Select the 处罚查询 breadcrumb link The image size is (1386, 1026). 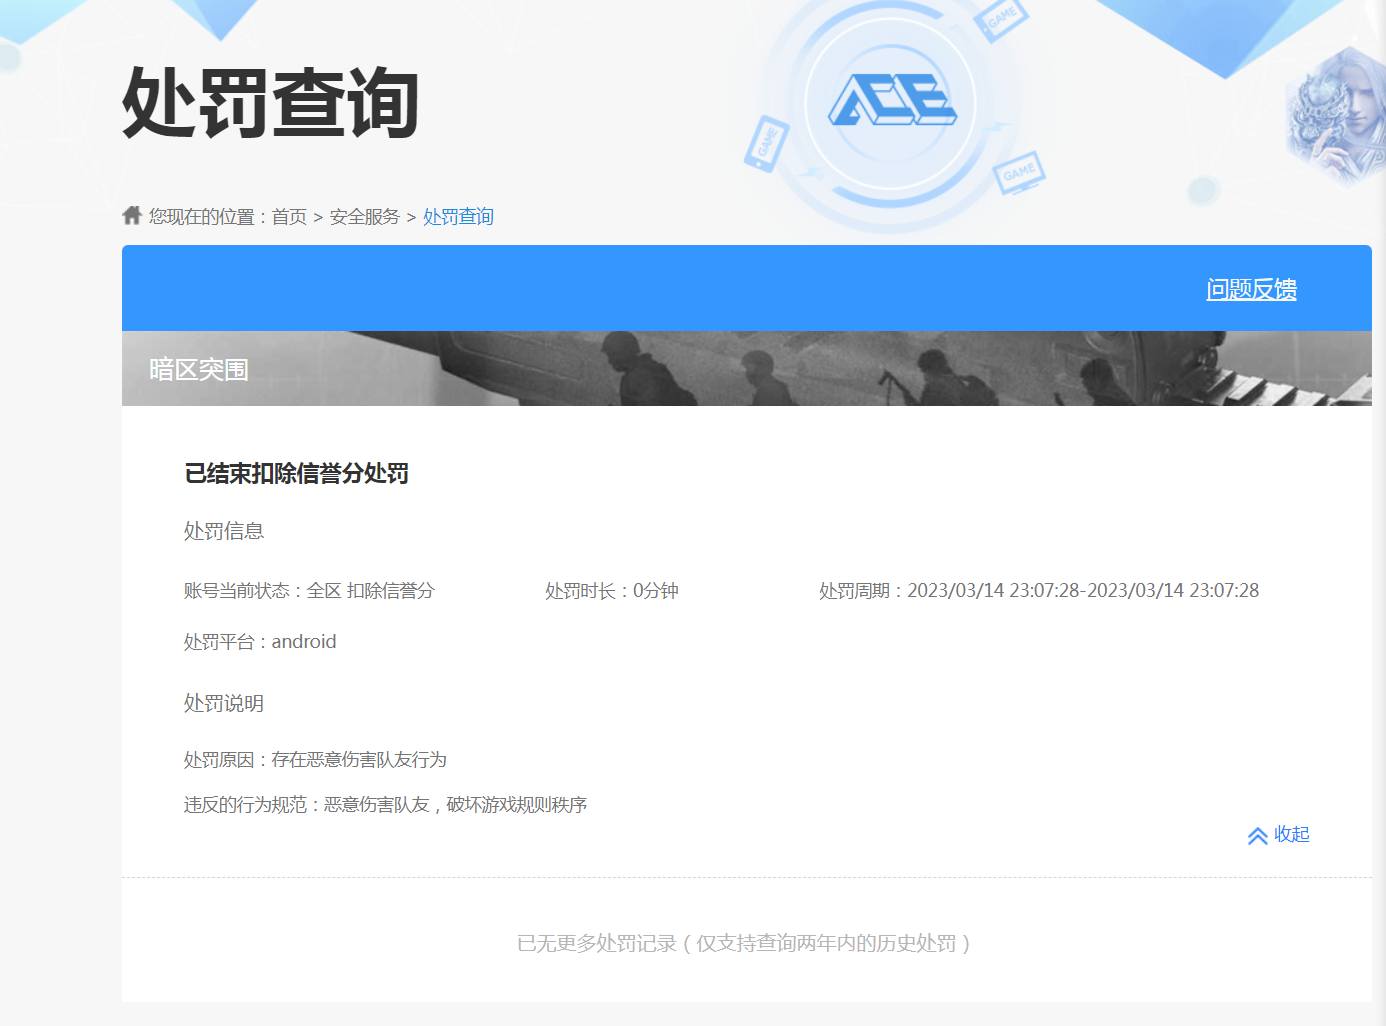coord(458,216)
